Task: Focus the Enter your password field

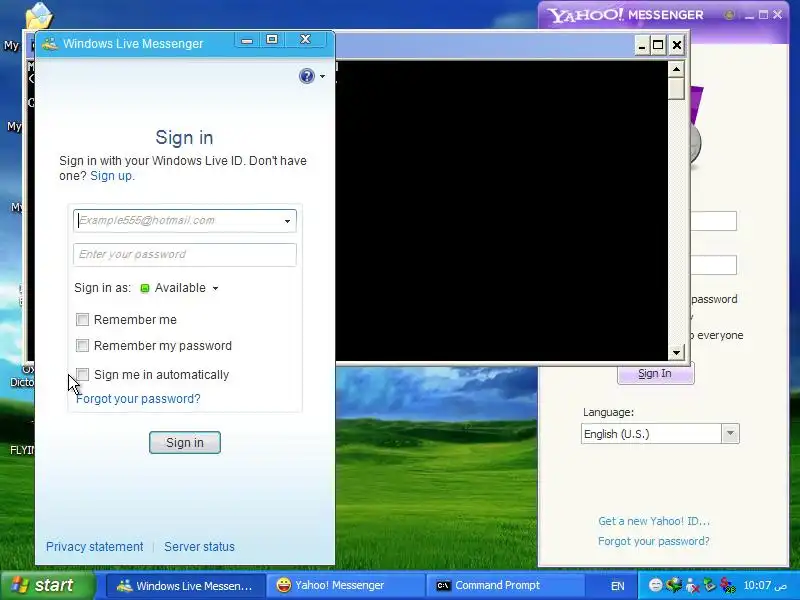Action: point(185,255)
